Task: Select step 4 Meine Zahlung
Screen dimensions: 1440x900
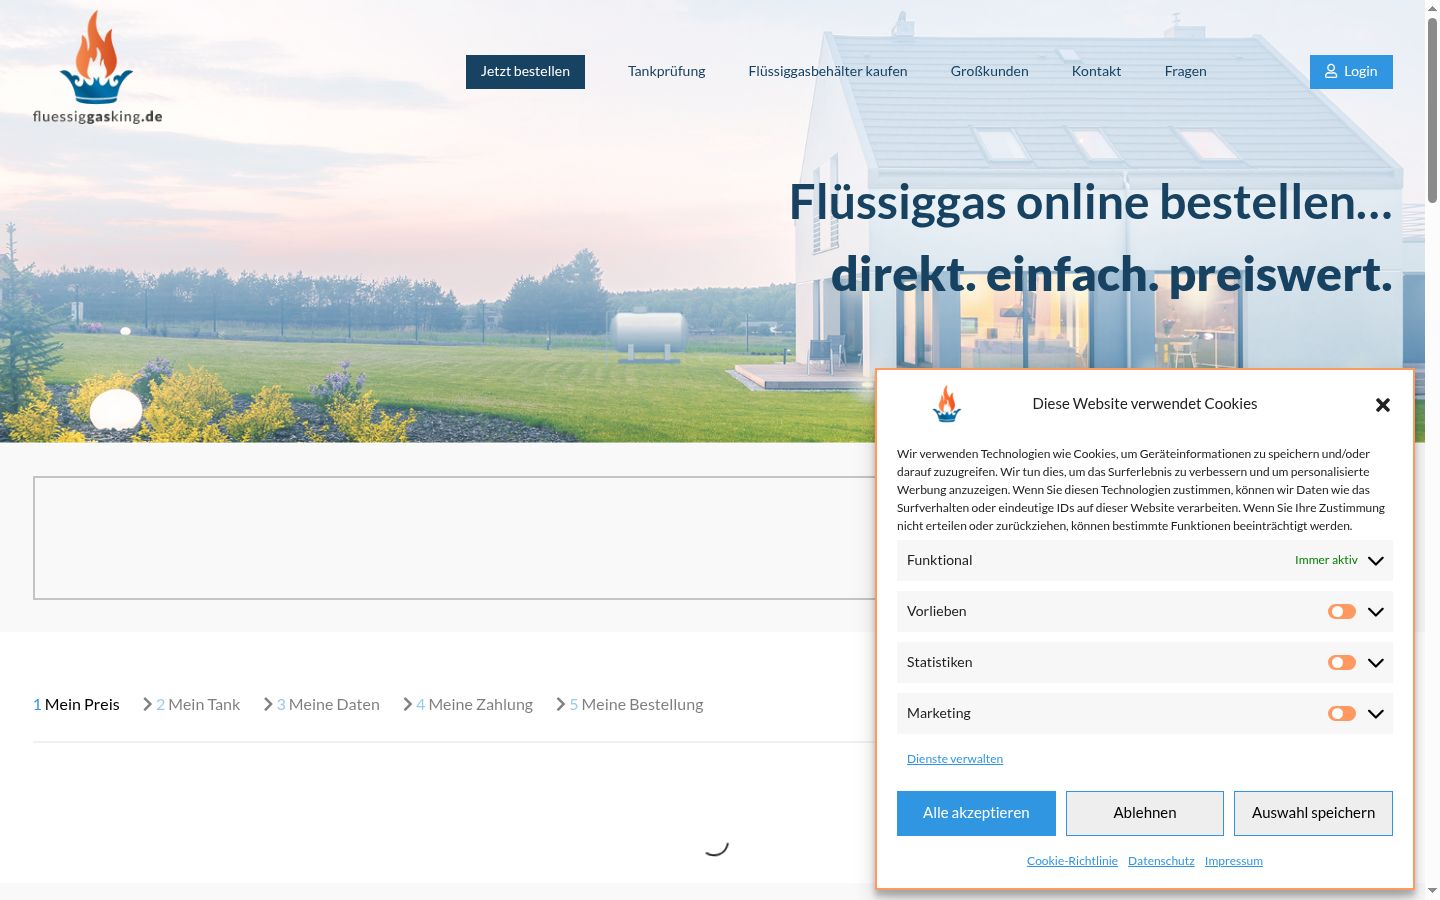Action: tap(475, 705)
